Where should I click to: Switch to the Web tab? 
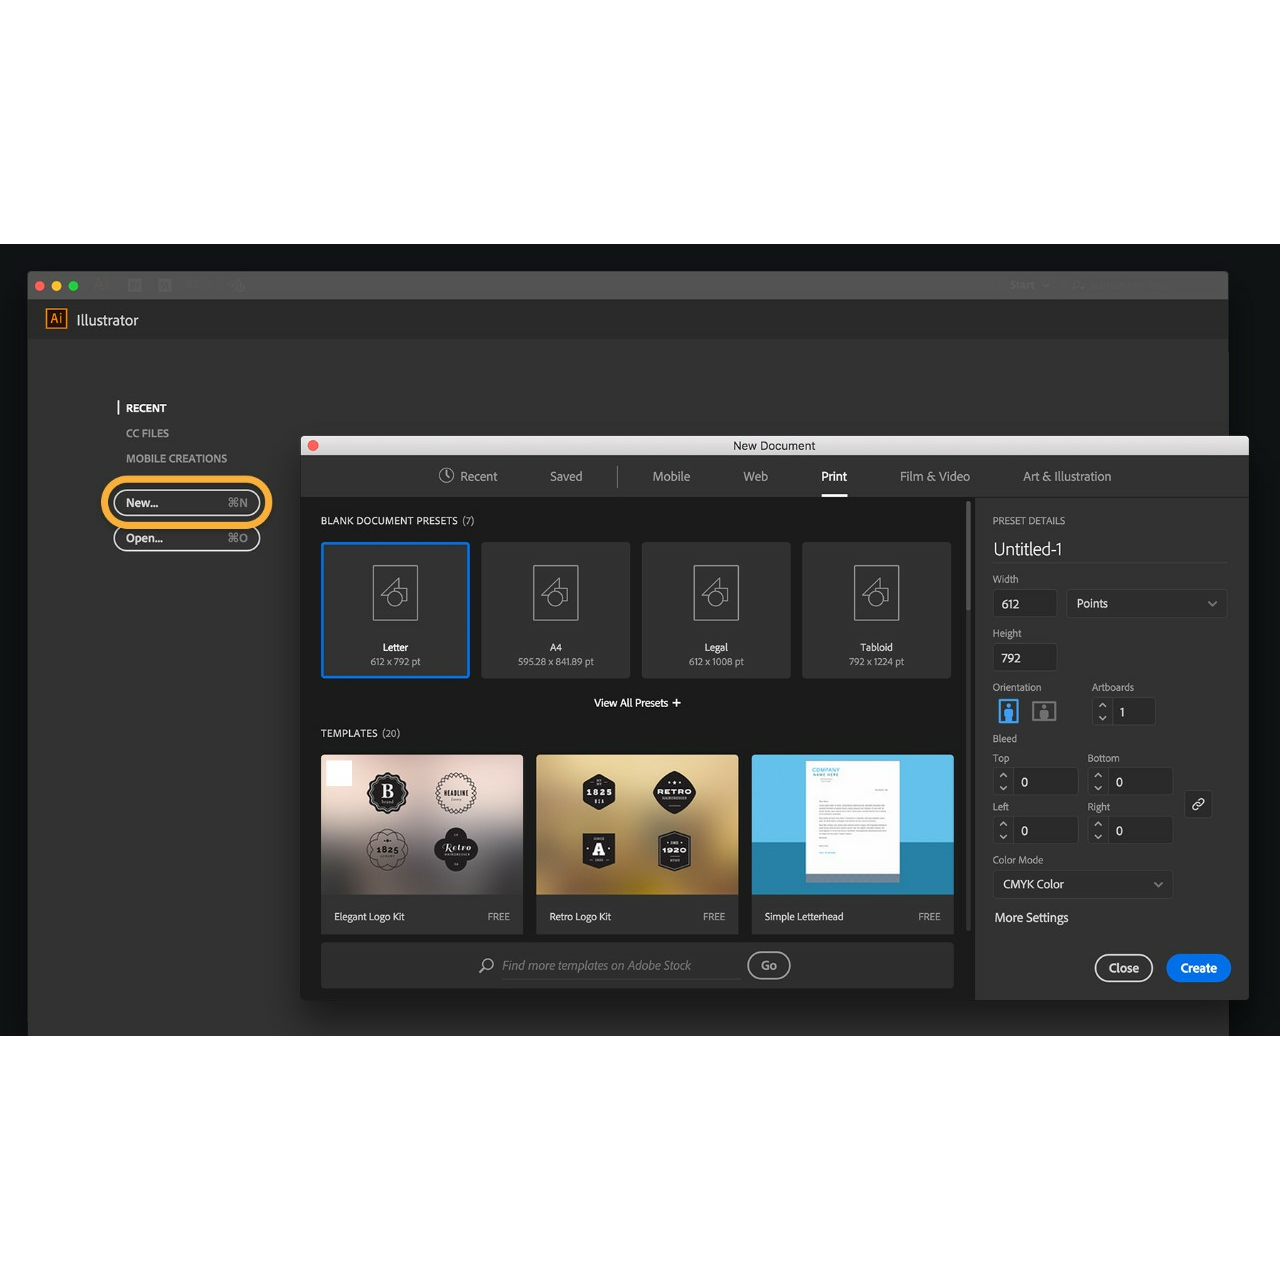(x=755, y=476)
